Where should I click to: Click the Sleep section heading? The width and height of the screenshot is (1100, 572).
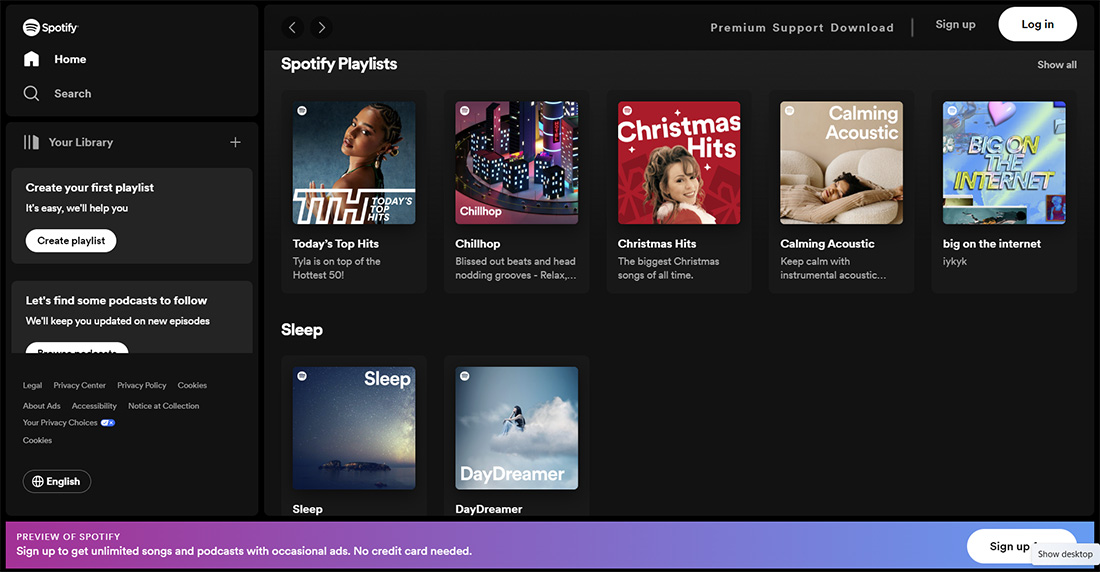[302, 330]
